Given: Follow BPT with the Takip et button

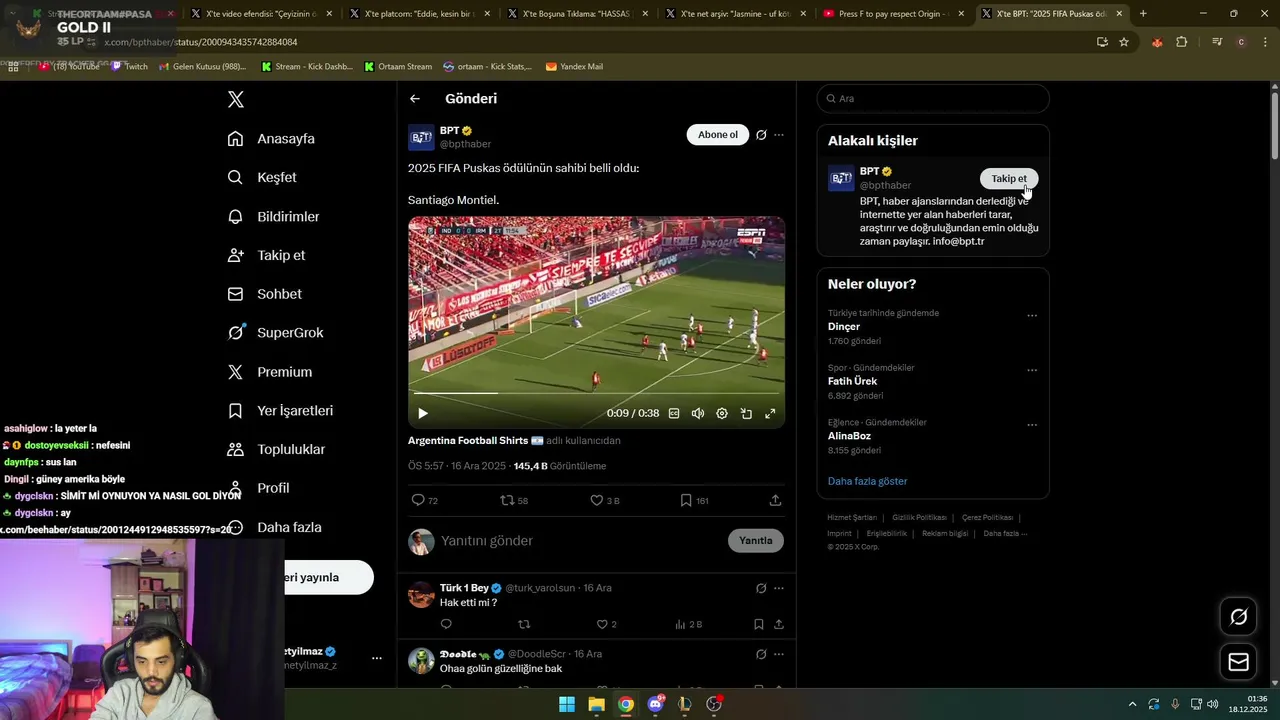Looking at the screenshot, I should click(x=1009, y=179).
